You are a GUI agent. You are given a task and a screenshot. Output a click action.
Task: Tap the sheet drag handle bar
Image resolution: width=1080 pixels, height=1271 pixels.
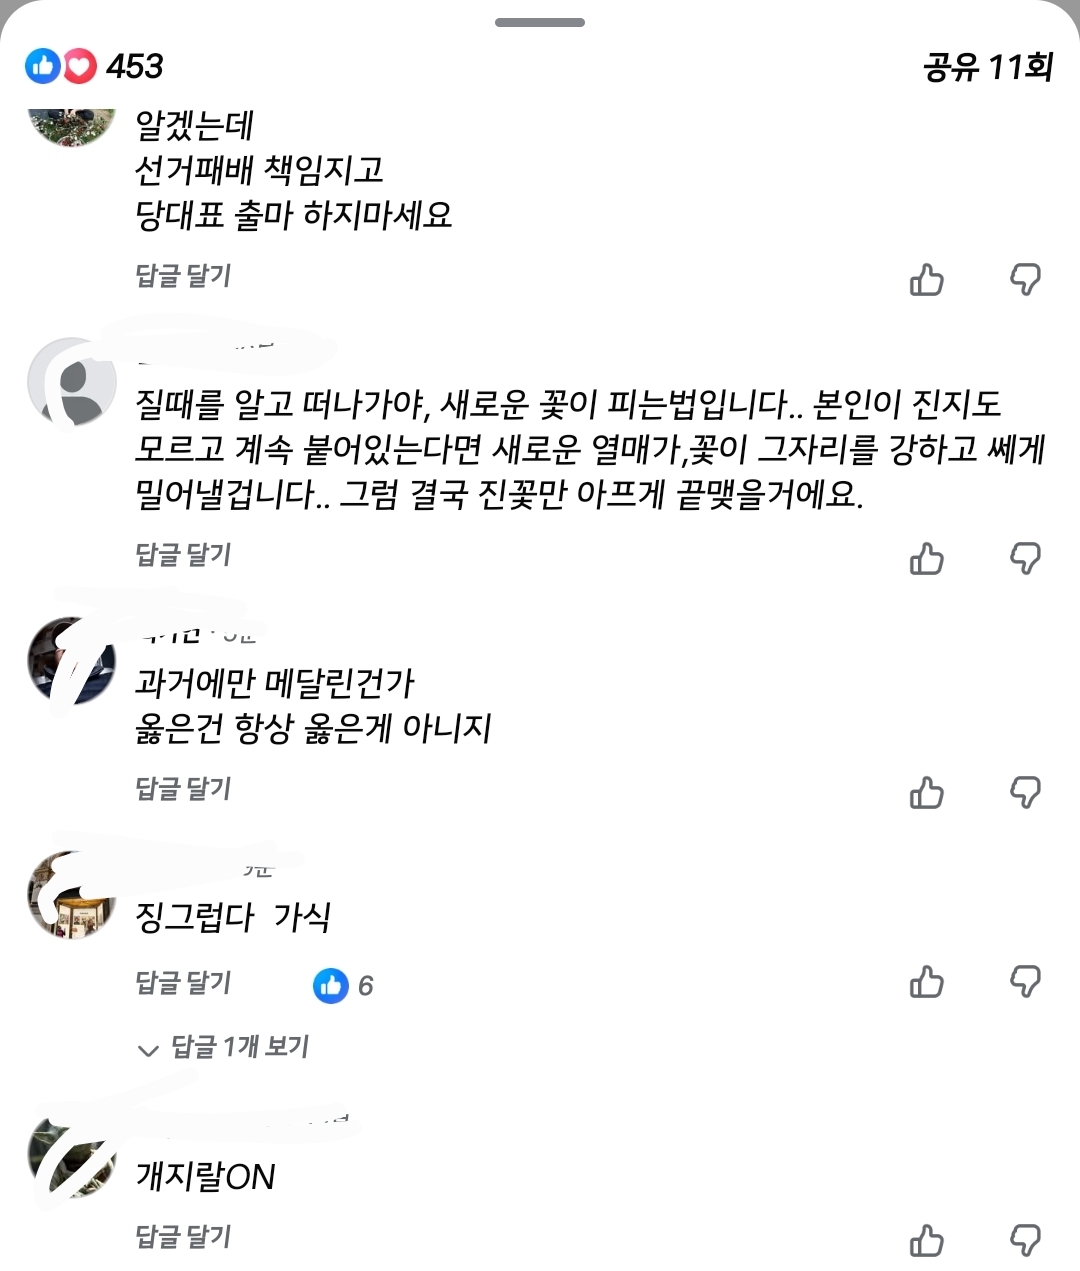pos(540,22)
